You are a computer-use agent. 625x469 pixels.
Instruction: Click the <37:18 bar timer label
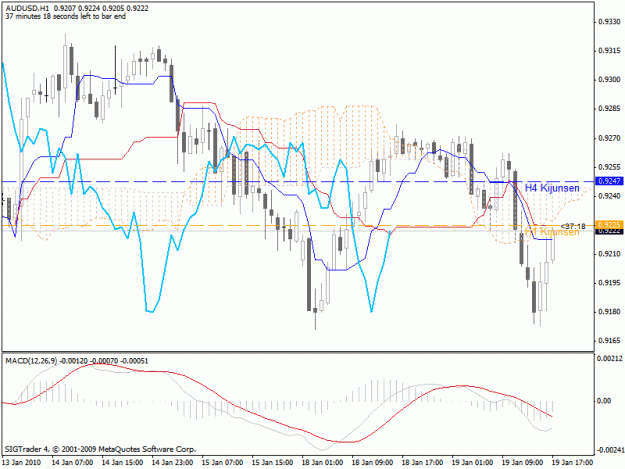[573, 226]
